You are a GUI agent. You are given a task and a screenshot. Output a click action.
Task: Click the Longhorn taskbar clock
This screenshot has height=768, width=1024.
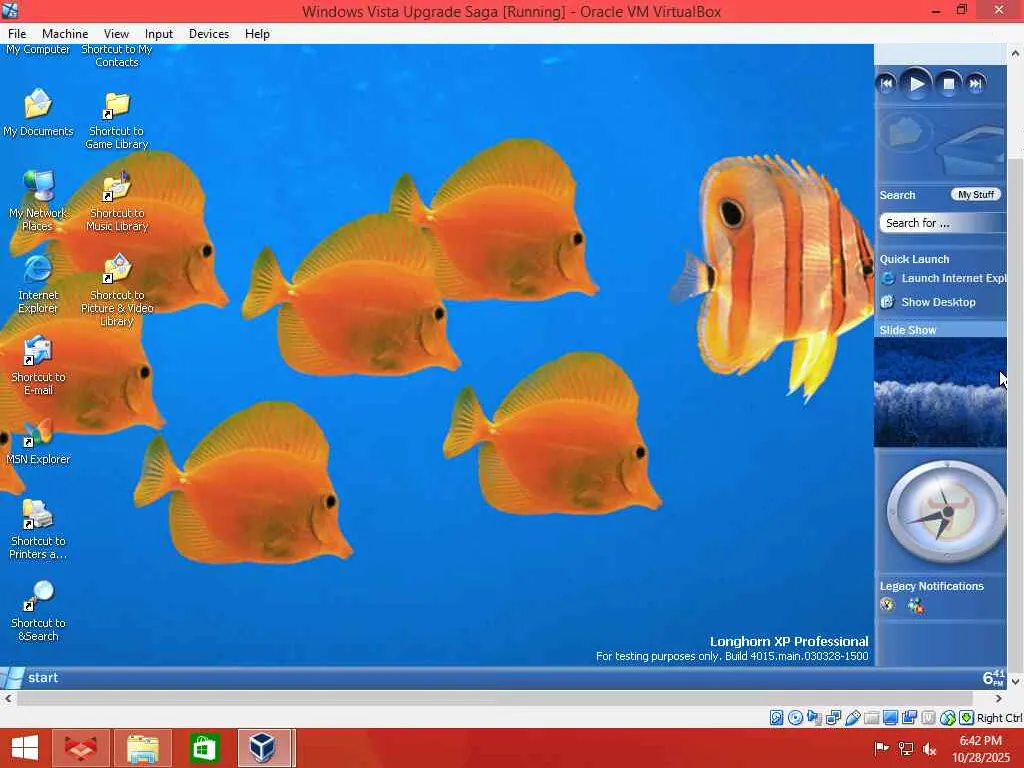993,678
